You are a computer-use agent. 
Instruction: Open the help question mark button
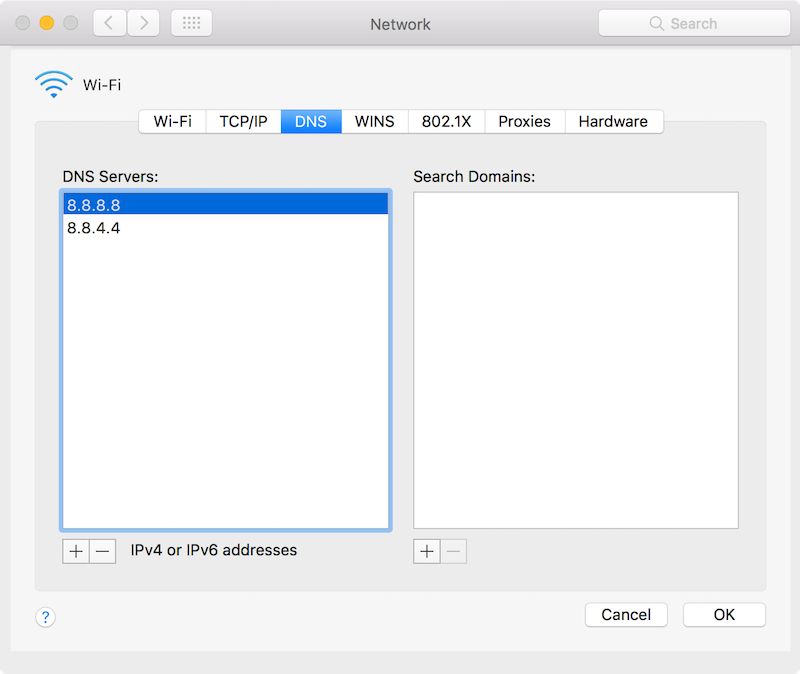46,617
